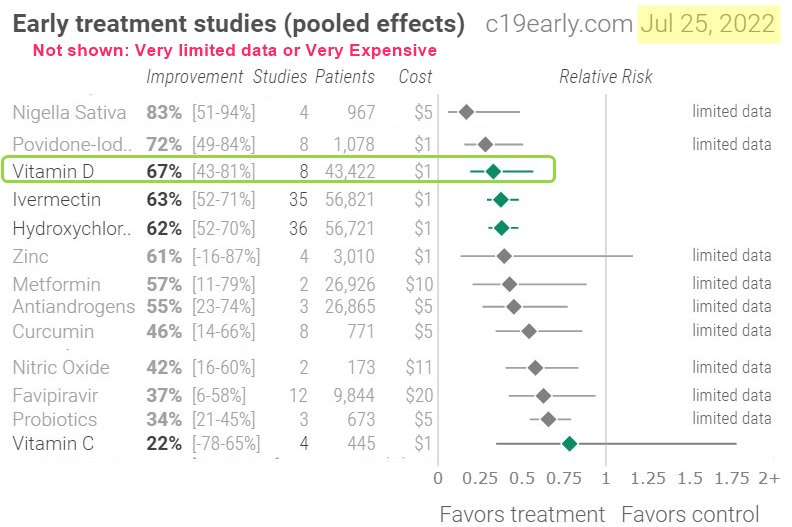Click the Patients column header

(x=345, y=77)
